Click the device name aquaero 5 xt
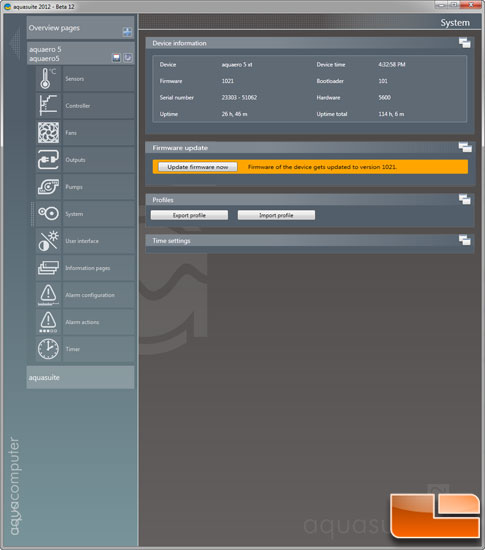This screenshot has height=550, width=485. (237, 65)
